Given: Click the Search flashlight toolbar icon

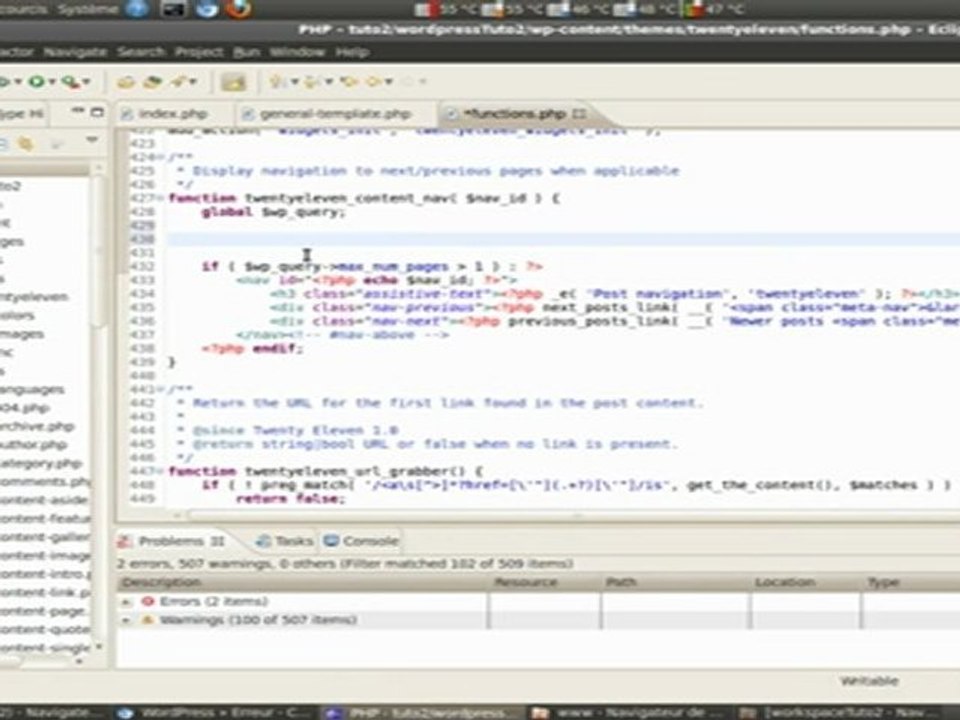Looking at the screenshot, I should 178,81.
